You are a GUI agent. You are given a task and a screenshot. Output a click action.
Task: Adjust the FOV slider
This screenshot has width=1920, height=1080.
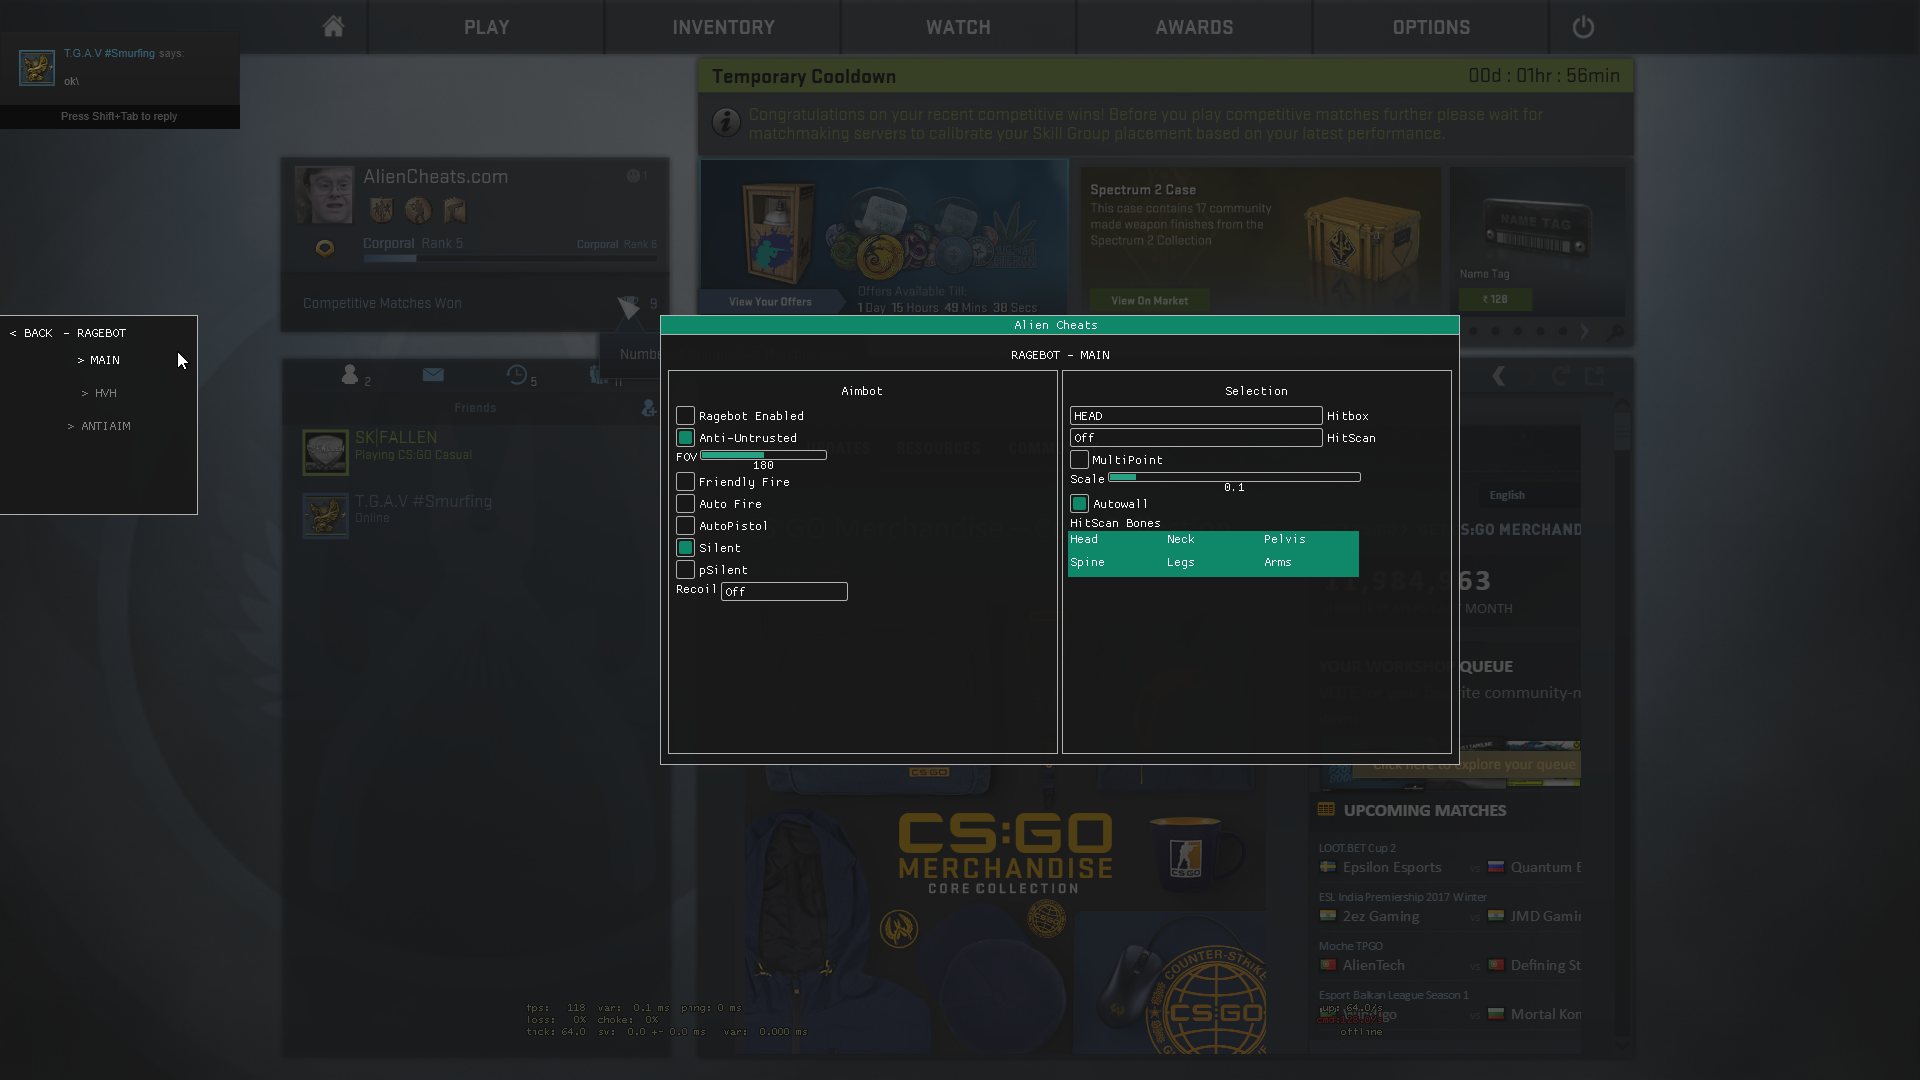pos(763,455)
